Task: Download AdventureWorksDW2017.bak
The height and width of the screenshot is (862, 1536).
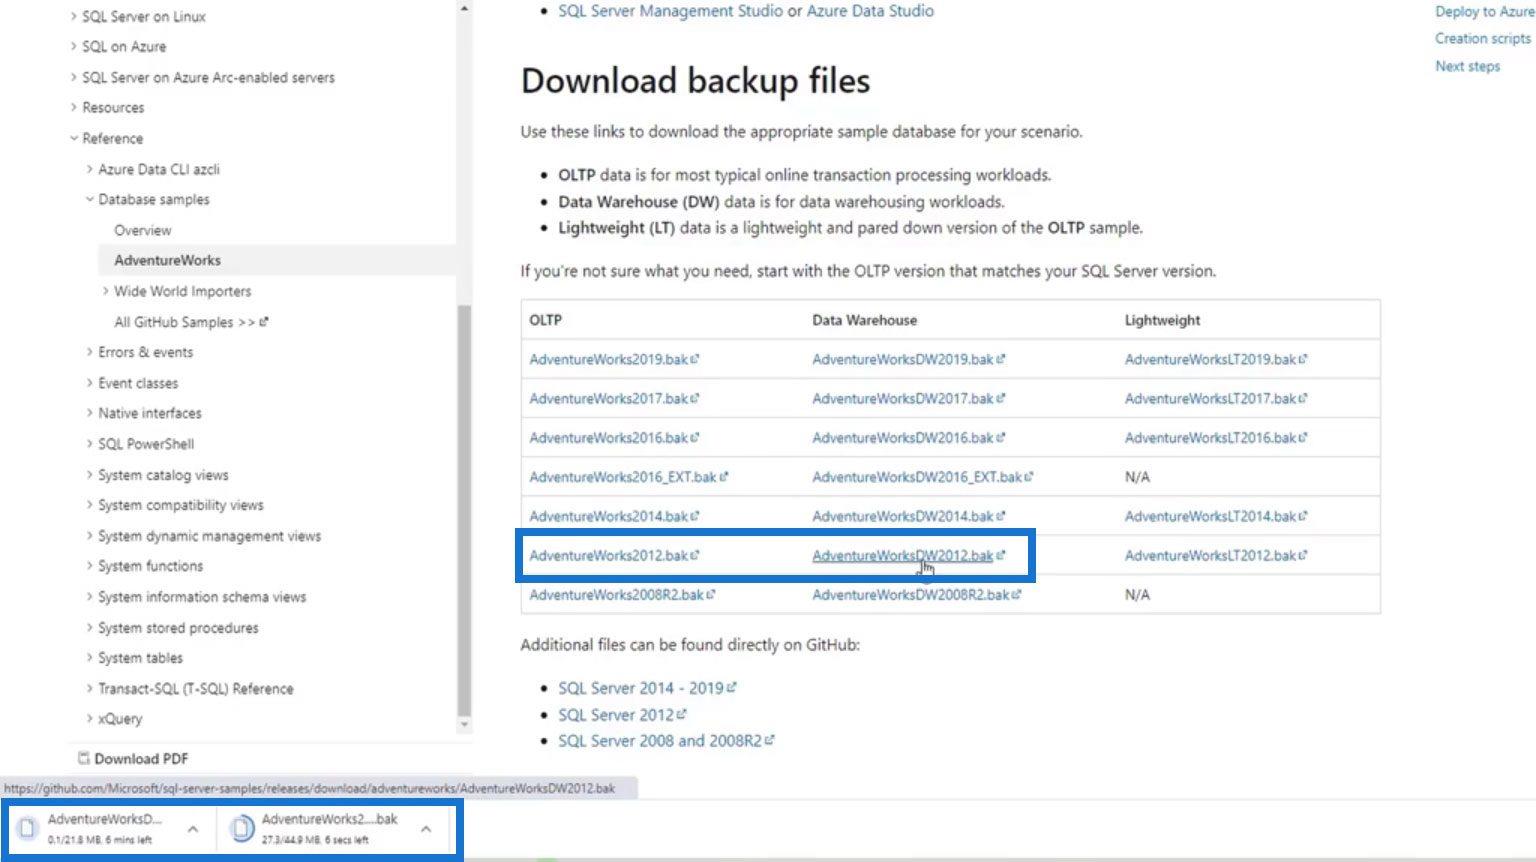Action: click(x=908, y=398)
